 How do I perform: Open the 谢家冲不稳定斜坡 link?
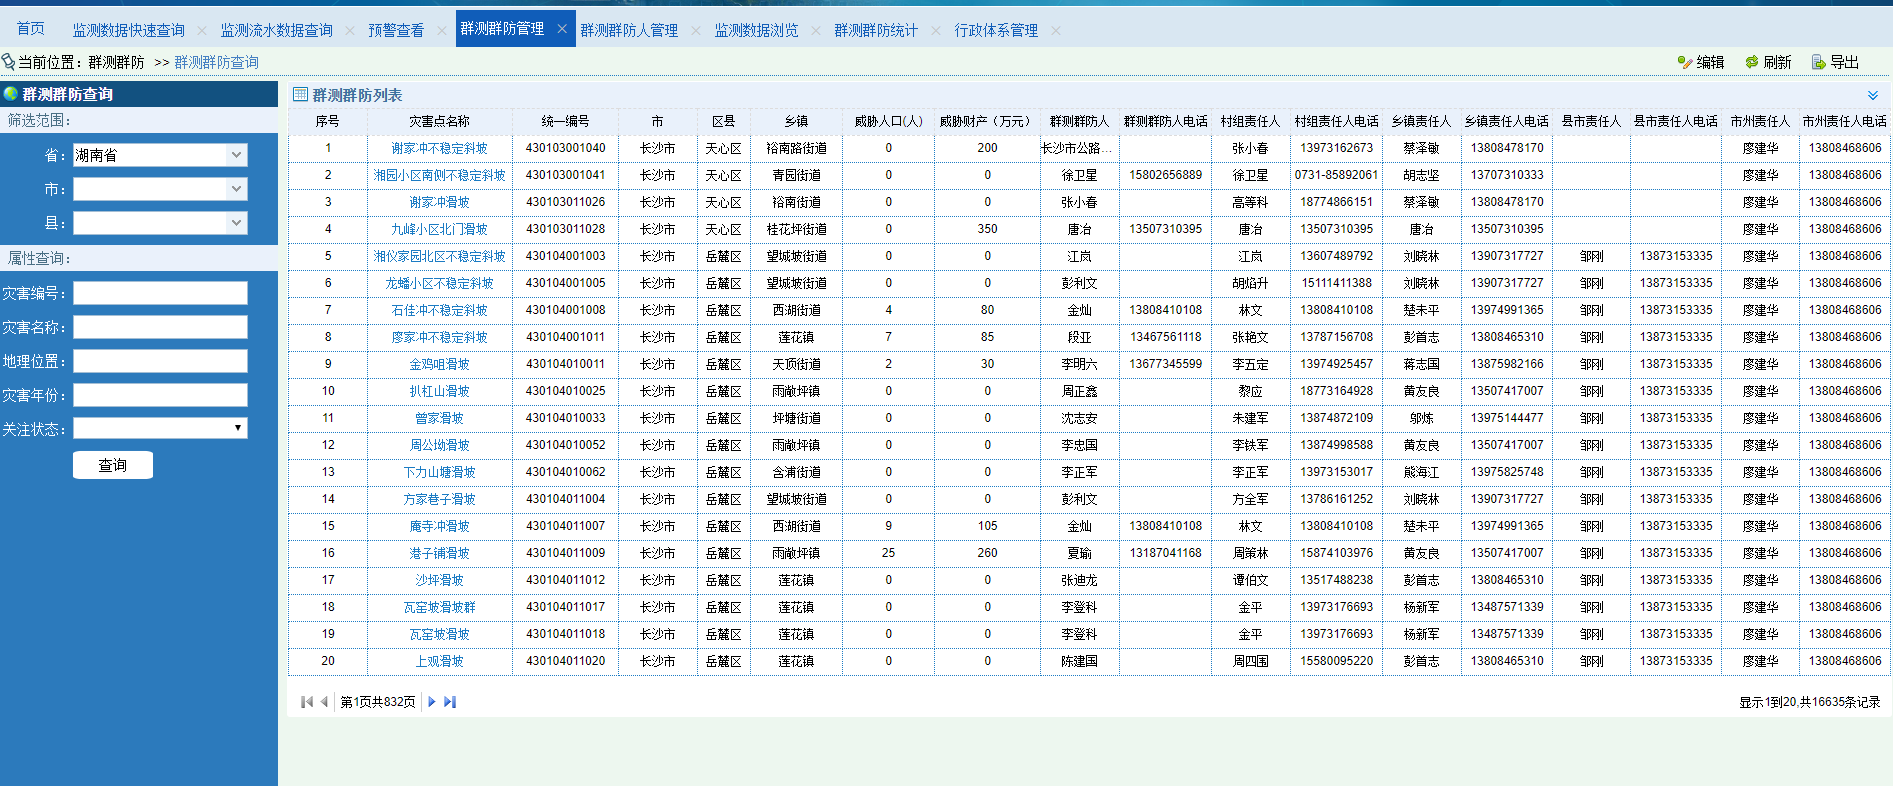click(x=439, y=148)
